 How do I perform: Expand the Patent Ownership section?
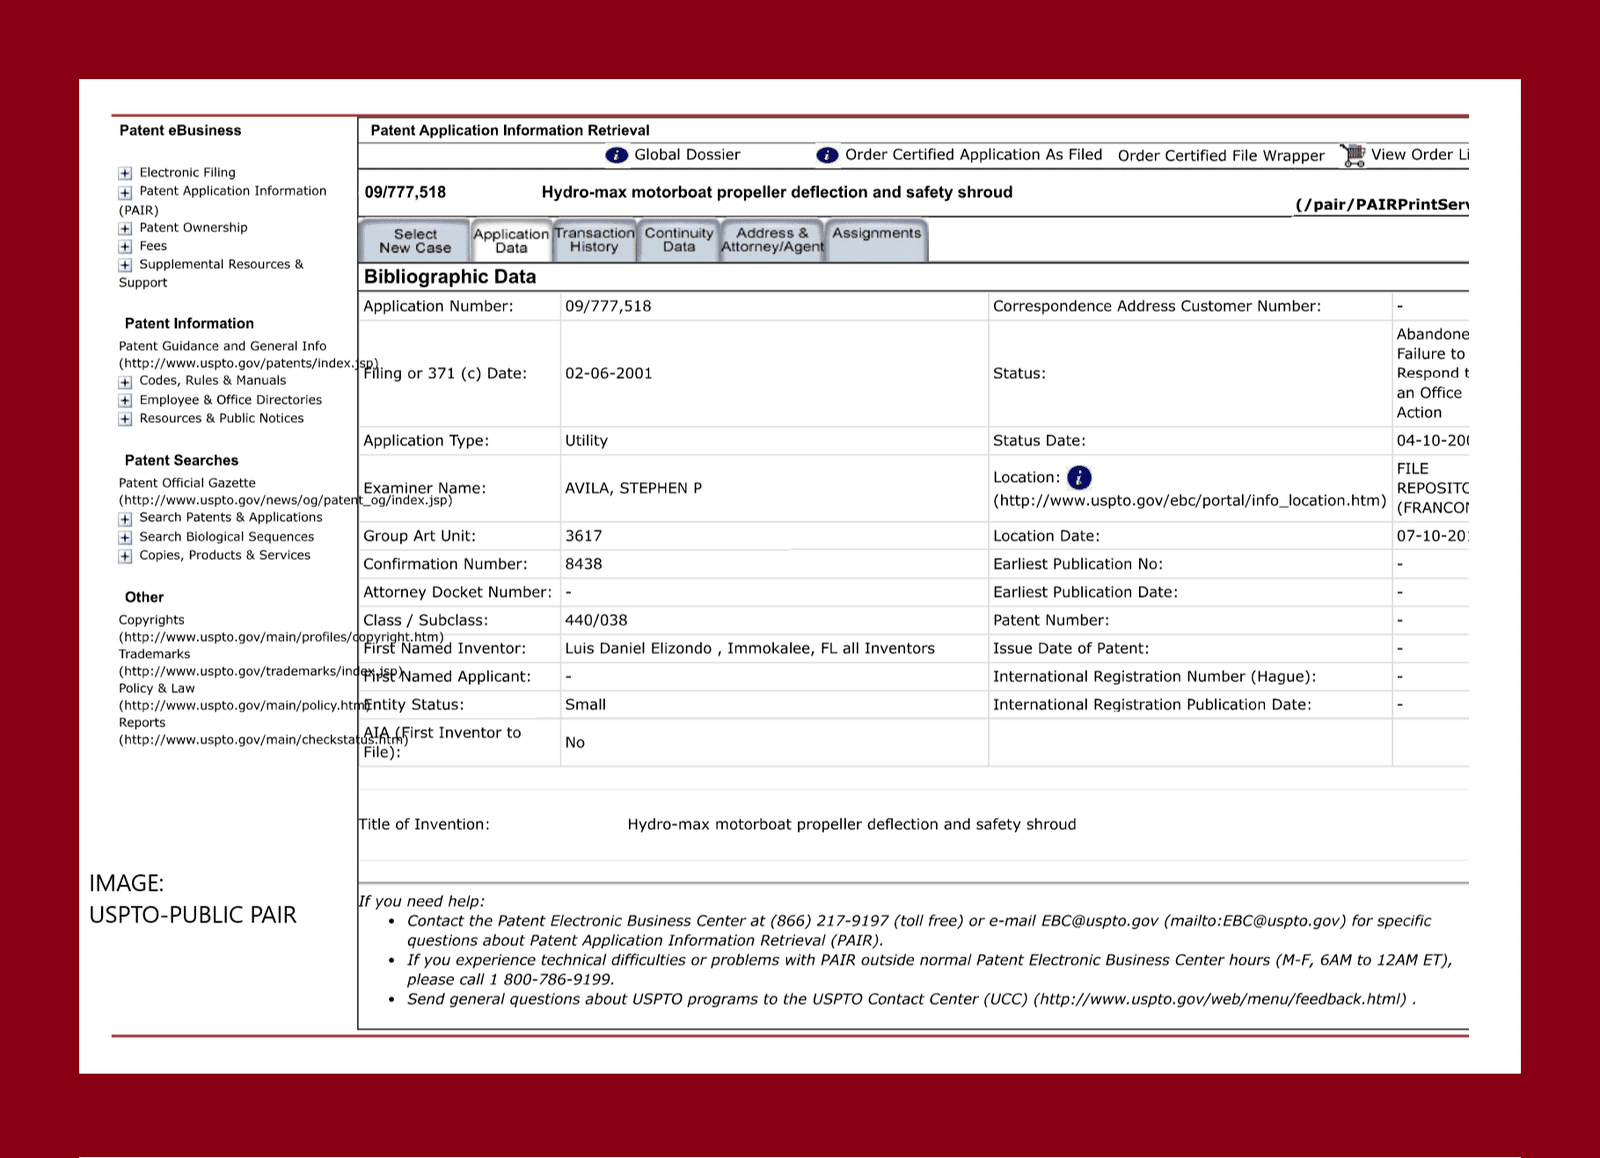coord(125,229)
